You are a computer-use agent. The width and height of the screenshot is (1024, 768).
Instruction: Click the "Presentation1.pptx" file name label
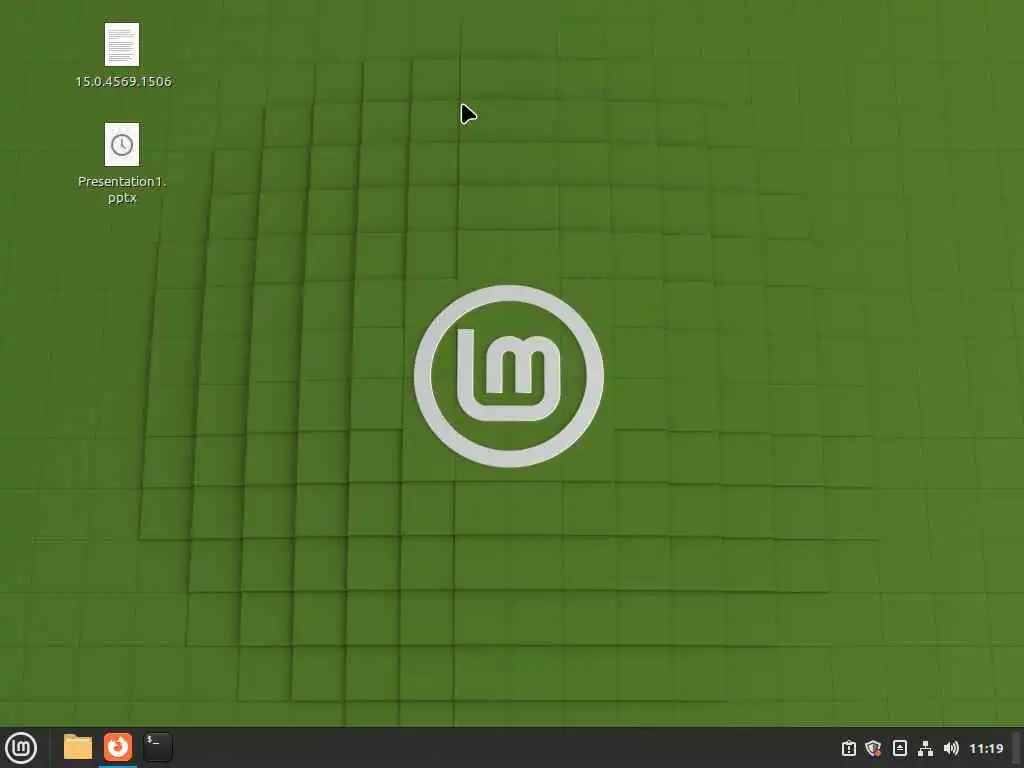coord(122,189)
